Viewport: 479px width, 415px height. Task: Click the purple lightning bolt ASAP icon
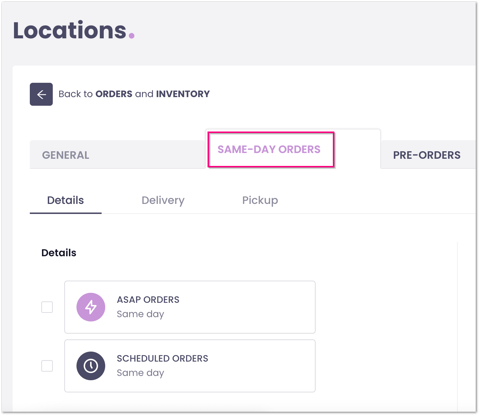click(x=91, y=307)
